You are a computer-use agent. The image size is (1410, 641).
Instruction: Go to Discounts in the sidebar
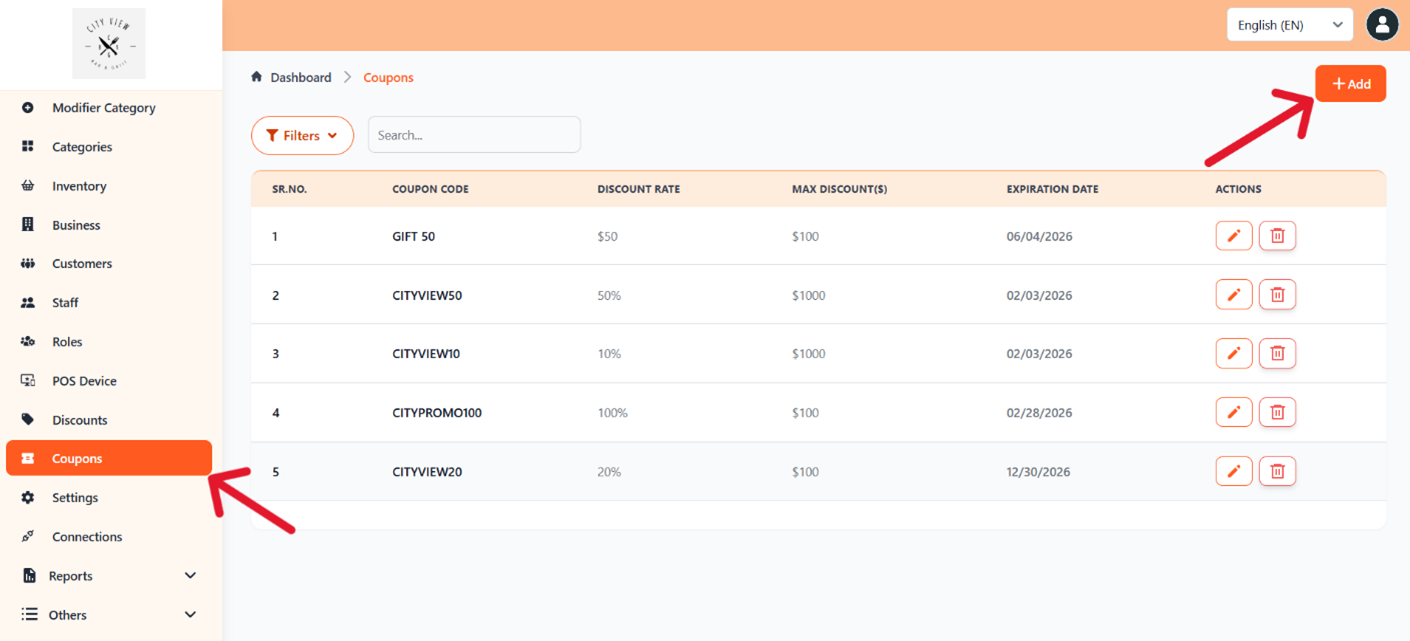coord(79,420)
